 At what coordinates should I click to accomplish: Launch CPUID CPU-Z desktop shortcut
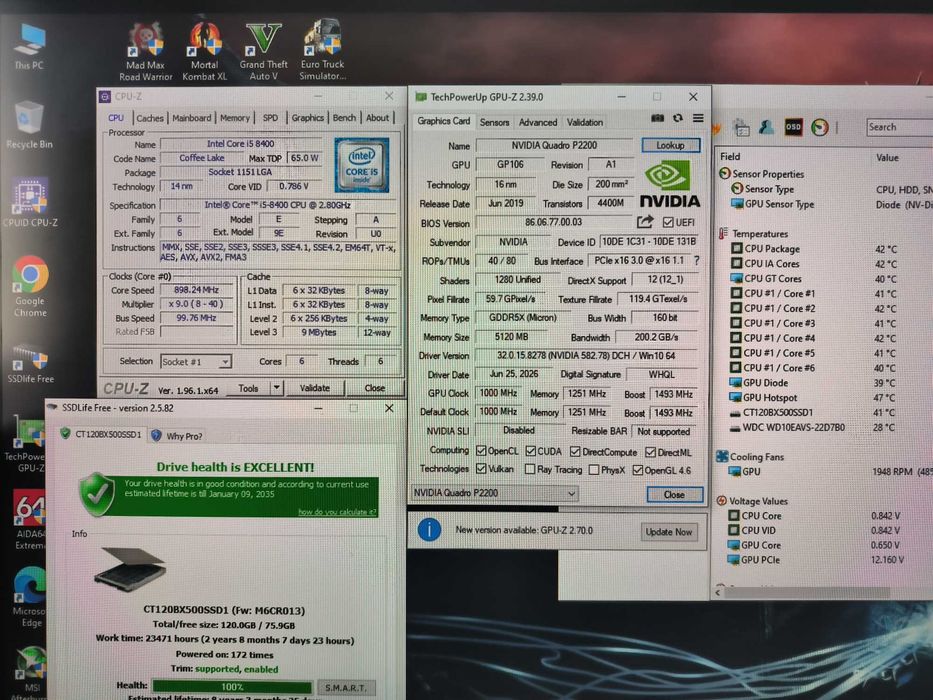pos(30,202)
